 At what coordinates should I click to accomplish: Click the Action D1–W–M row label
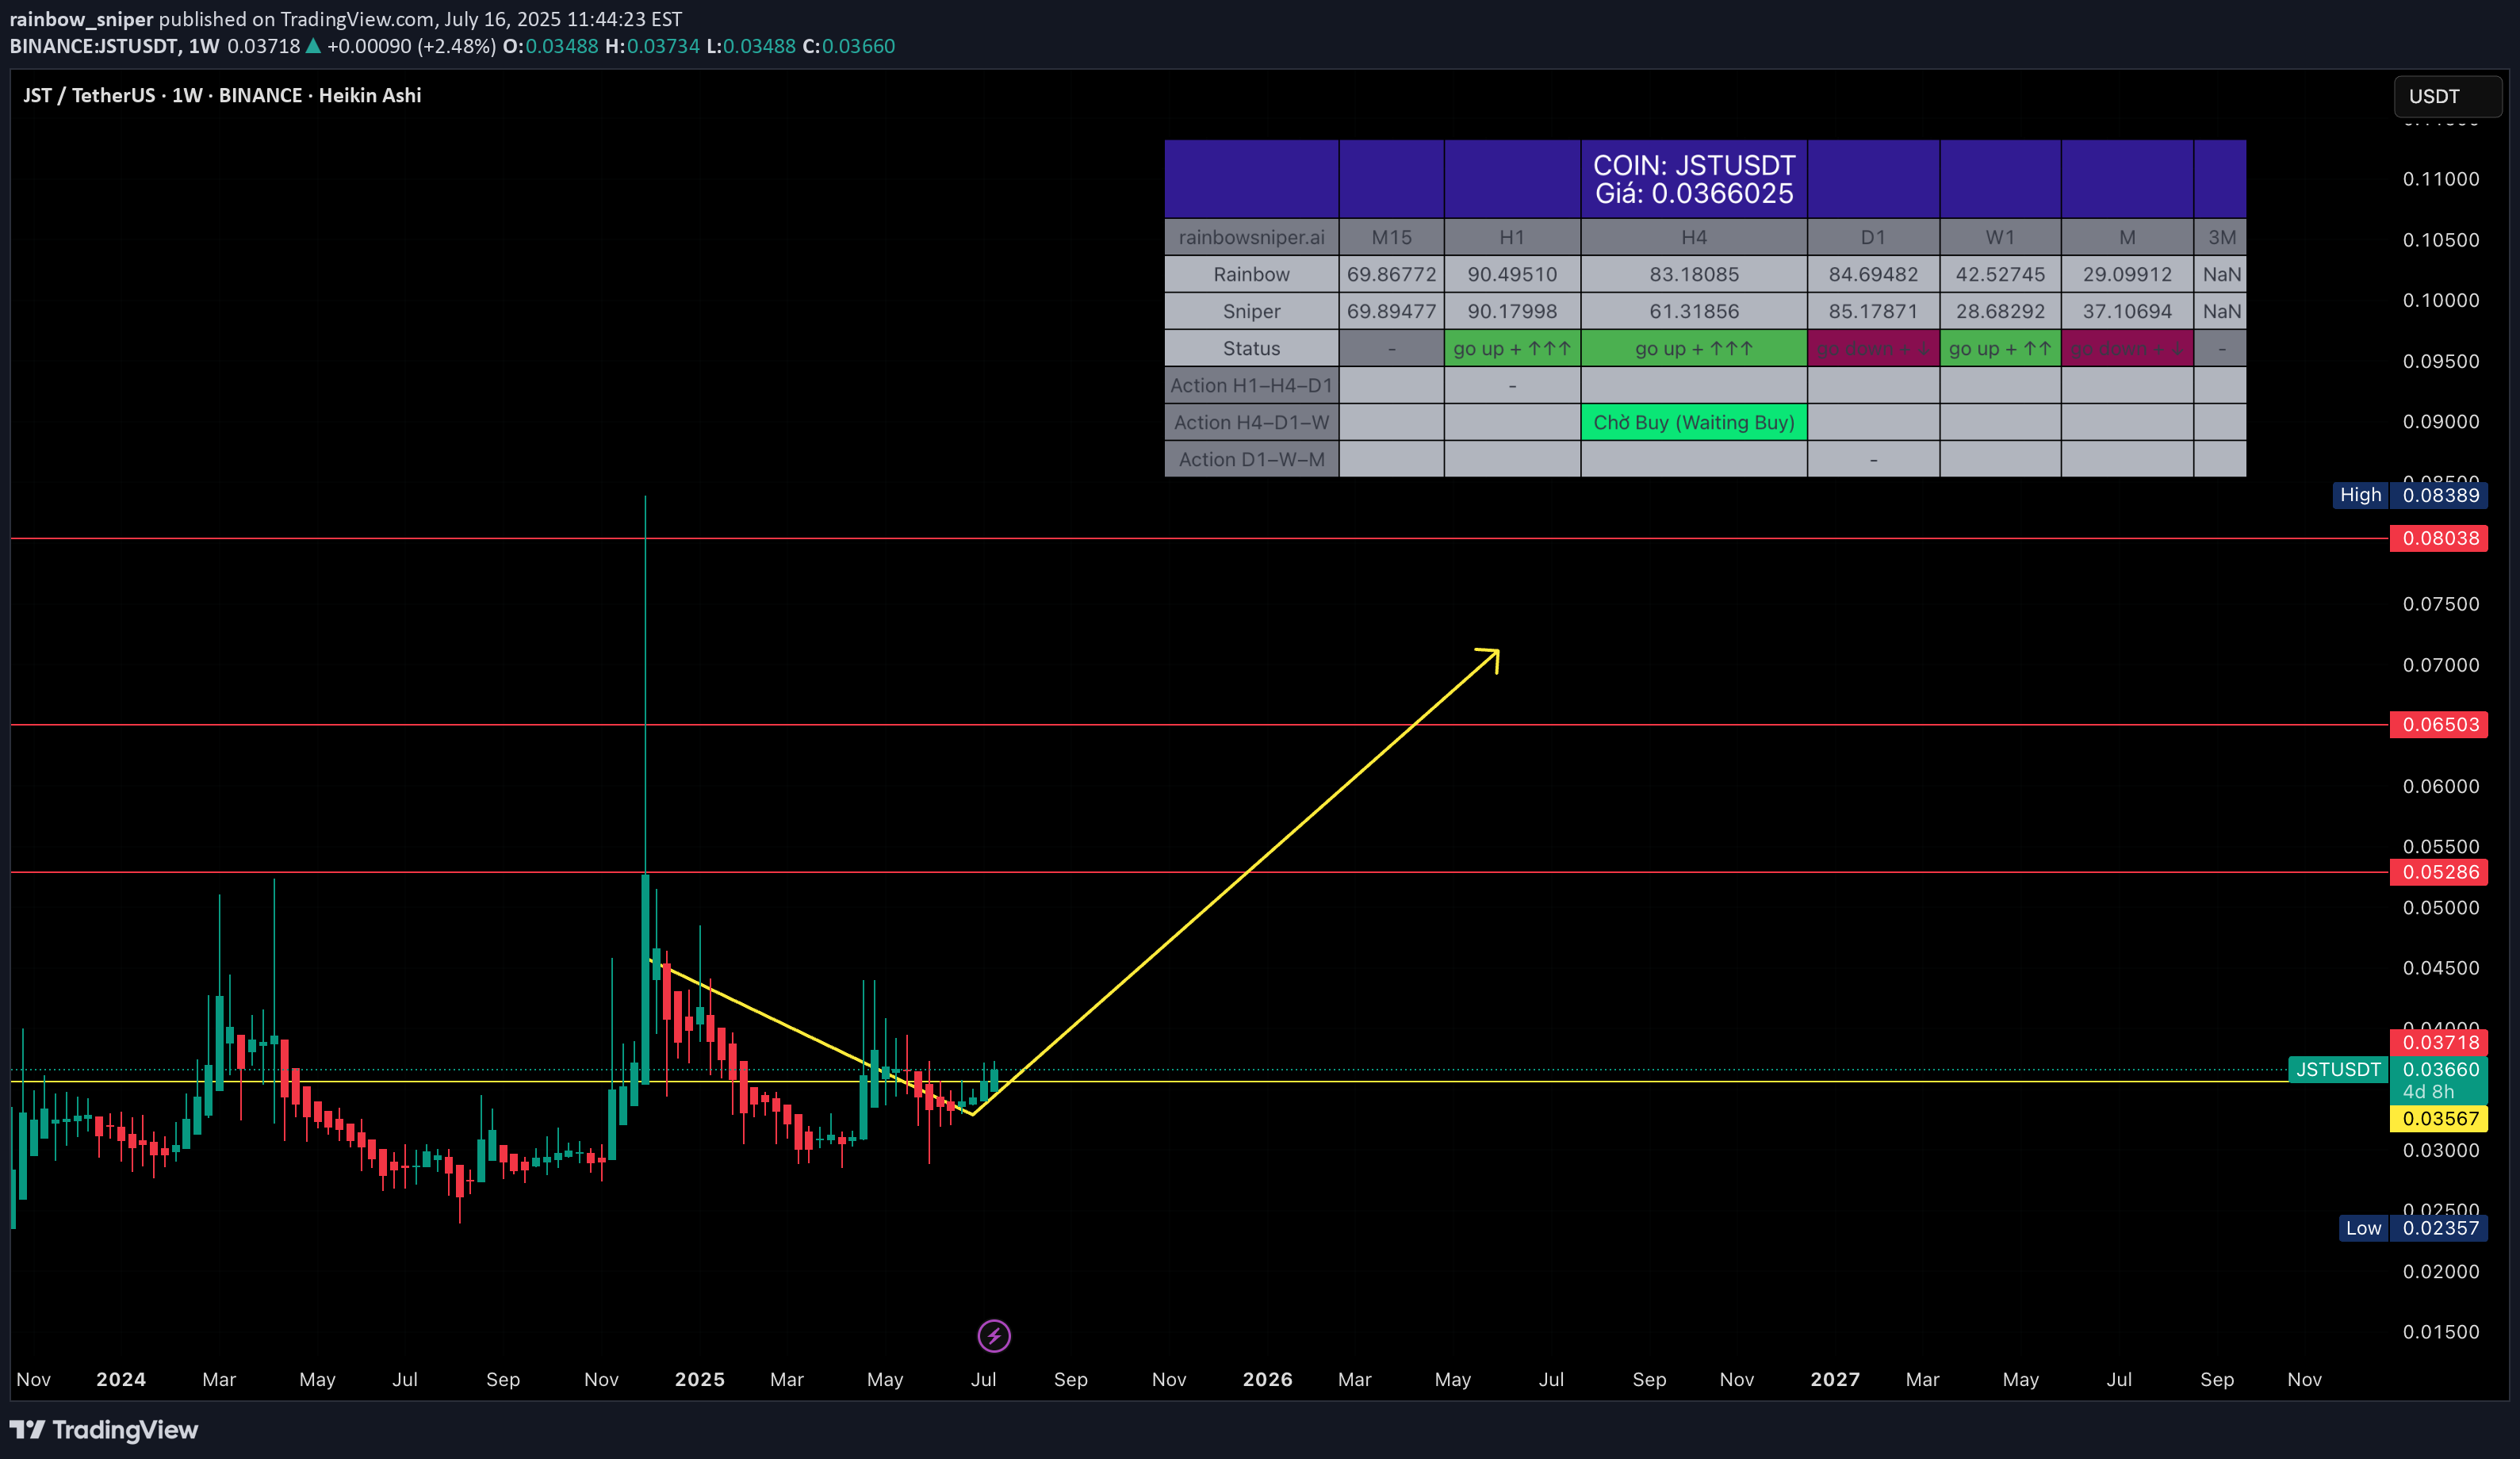pos(1251,459)
